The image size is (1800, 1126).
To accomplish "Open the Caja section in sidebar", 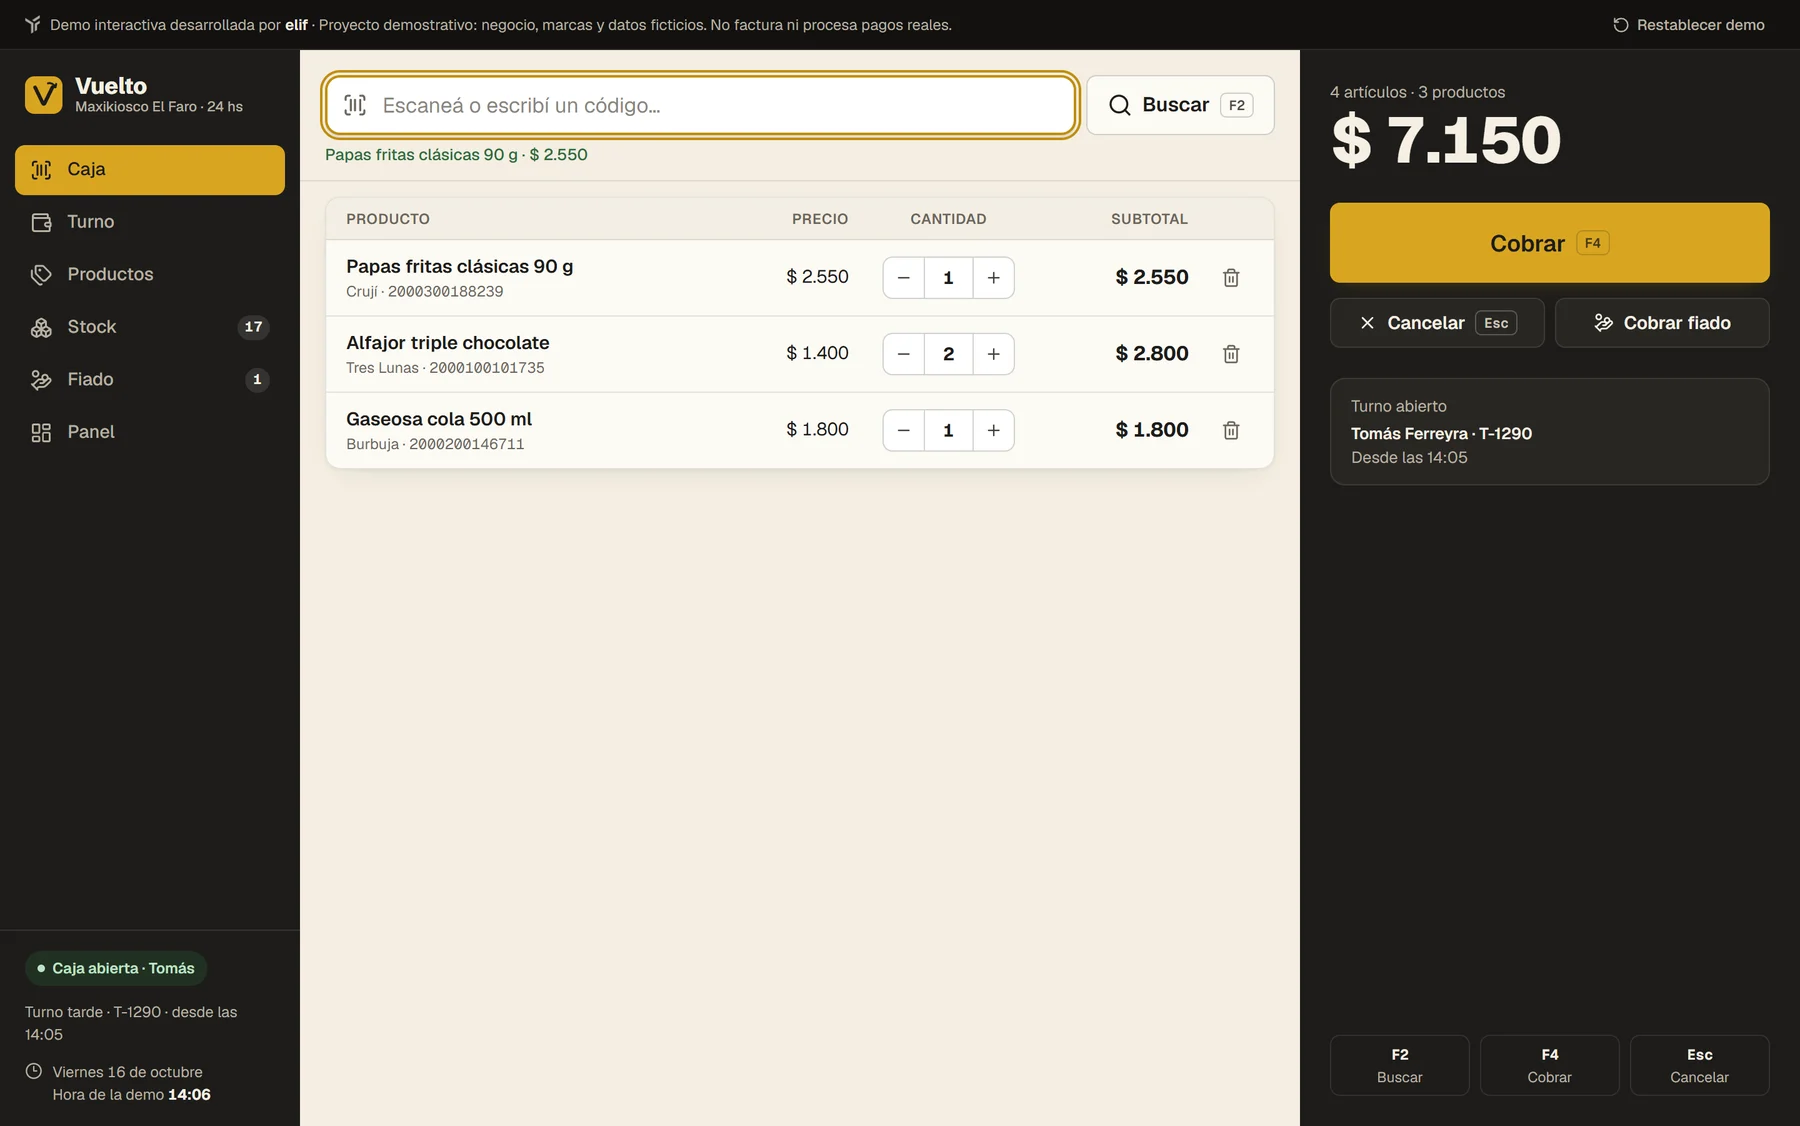I will pyautogui.click(x=150, y=170).
